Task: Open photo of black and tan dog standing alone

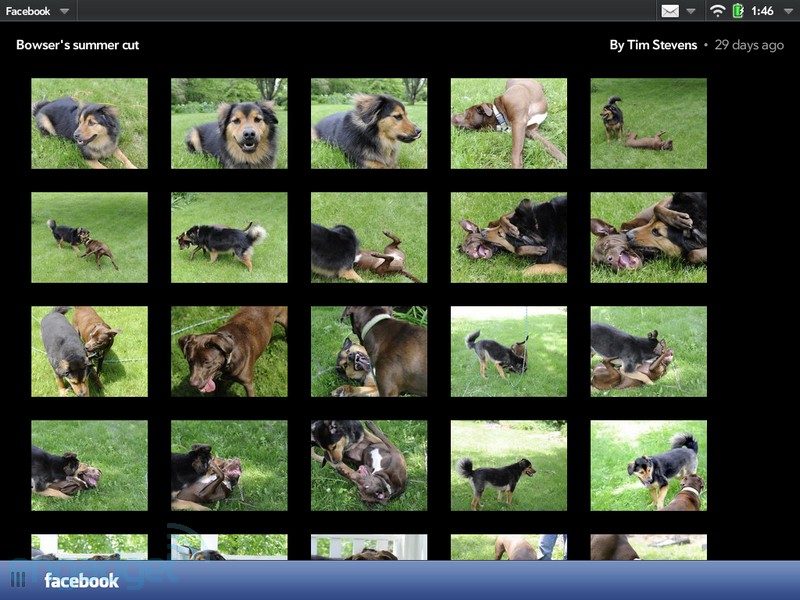Action: coord(509,465)
